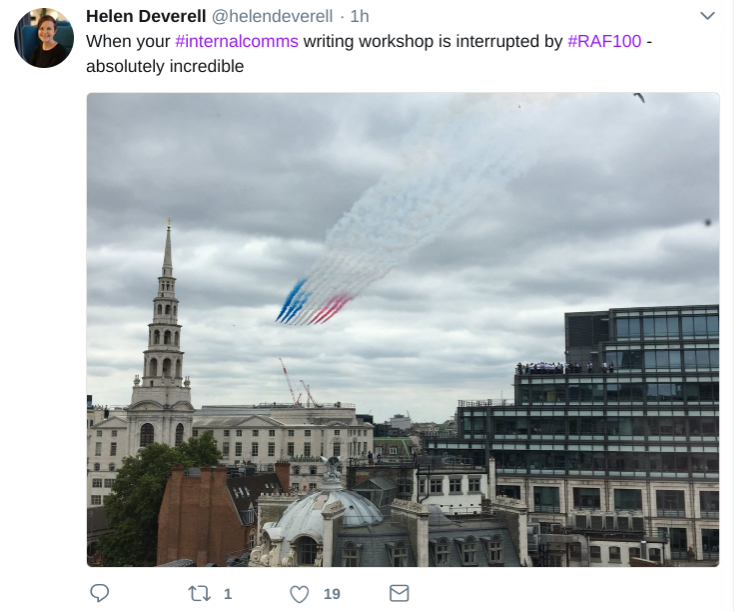Click the words 'absolutely incredible' in the tweet
The image size is (734, 612).
click(x=165, y=66)
